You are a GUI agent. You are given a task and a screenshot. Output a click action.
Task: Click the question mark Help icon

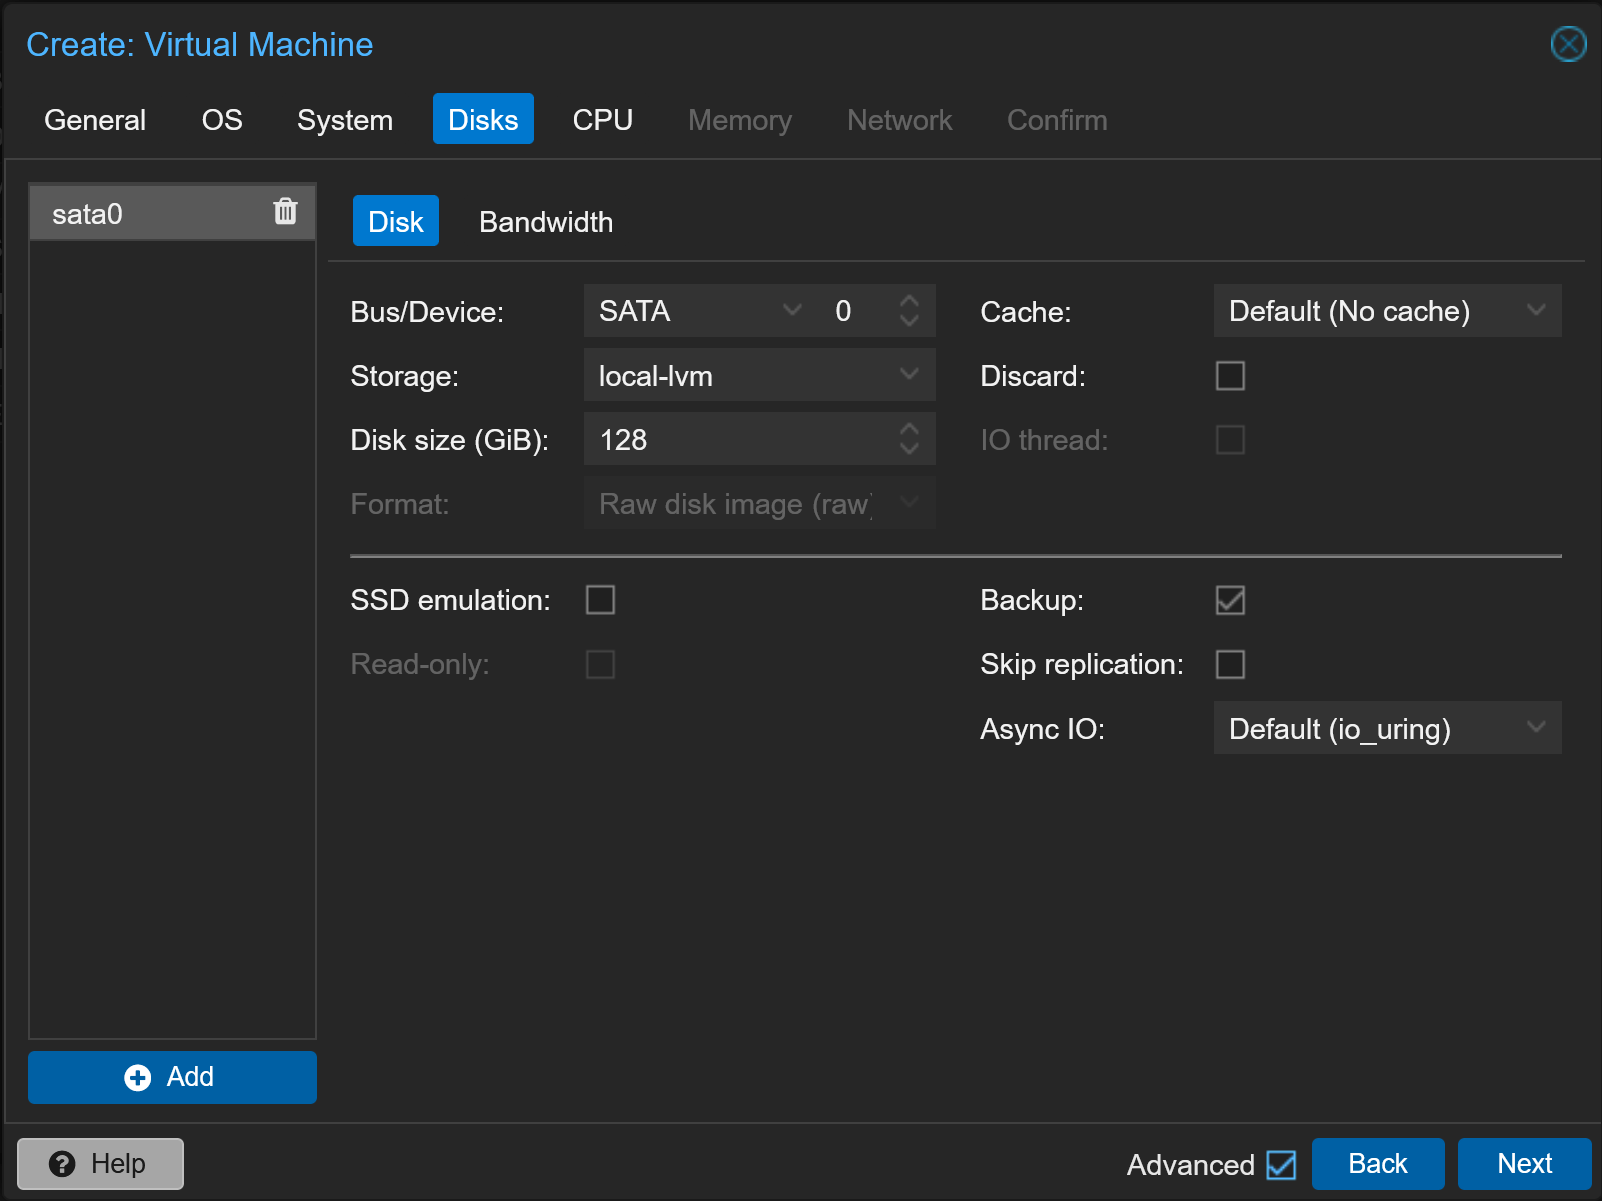[x=62, y=1164]
